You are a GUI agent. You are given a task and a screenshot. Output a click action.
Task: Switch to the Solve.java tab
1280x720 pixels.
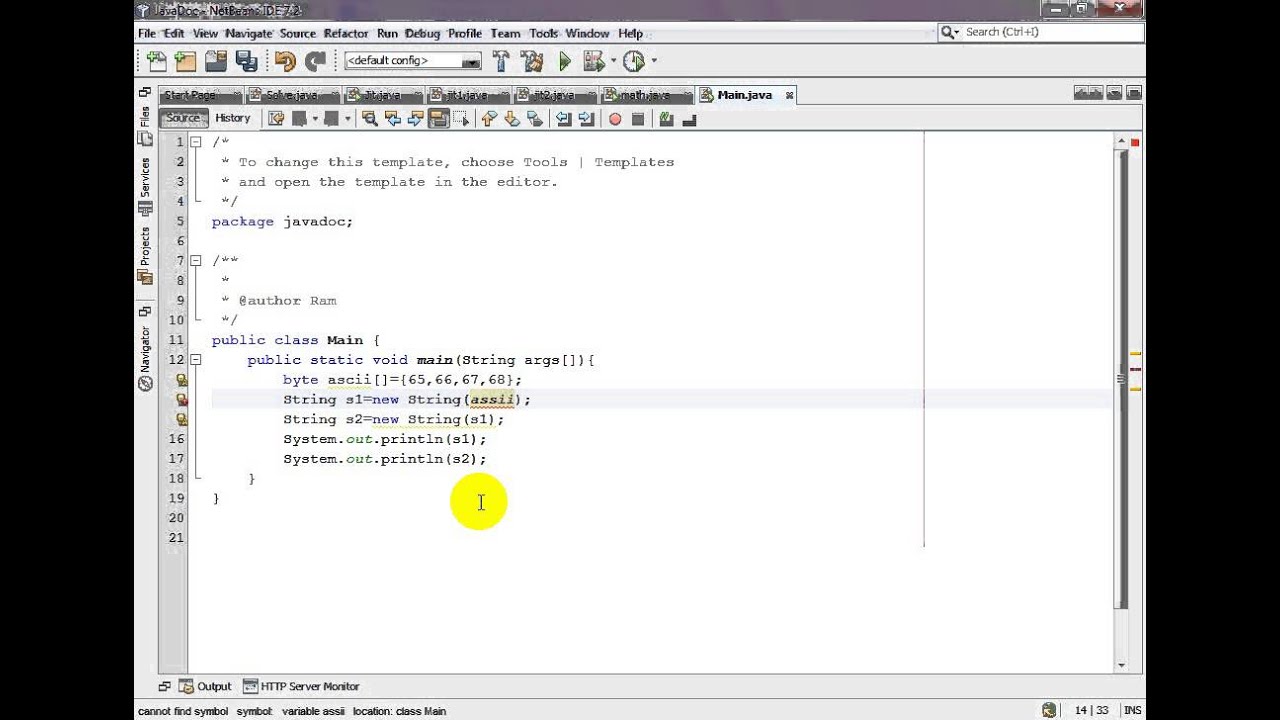292,95
